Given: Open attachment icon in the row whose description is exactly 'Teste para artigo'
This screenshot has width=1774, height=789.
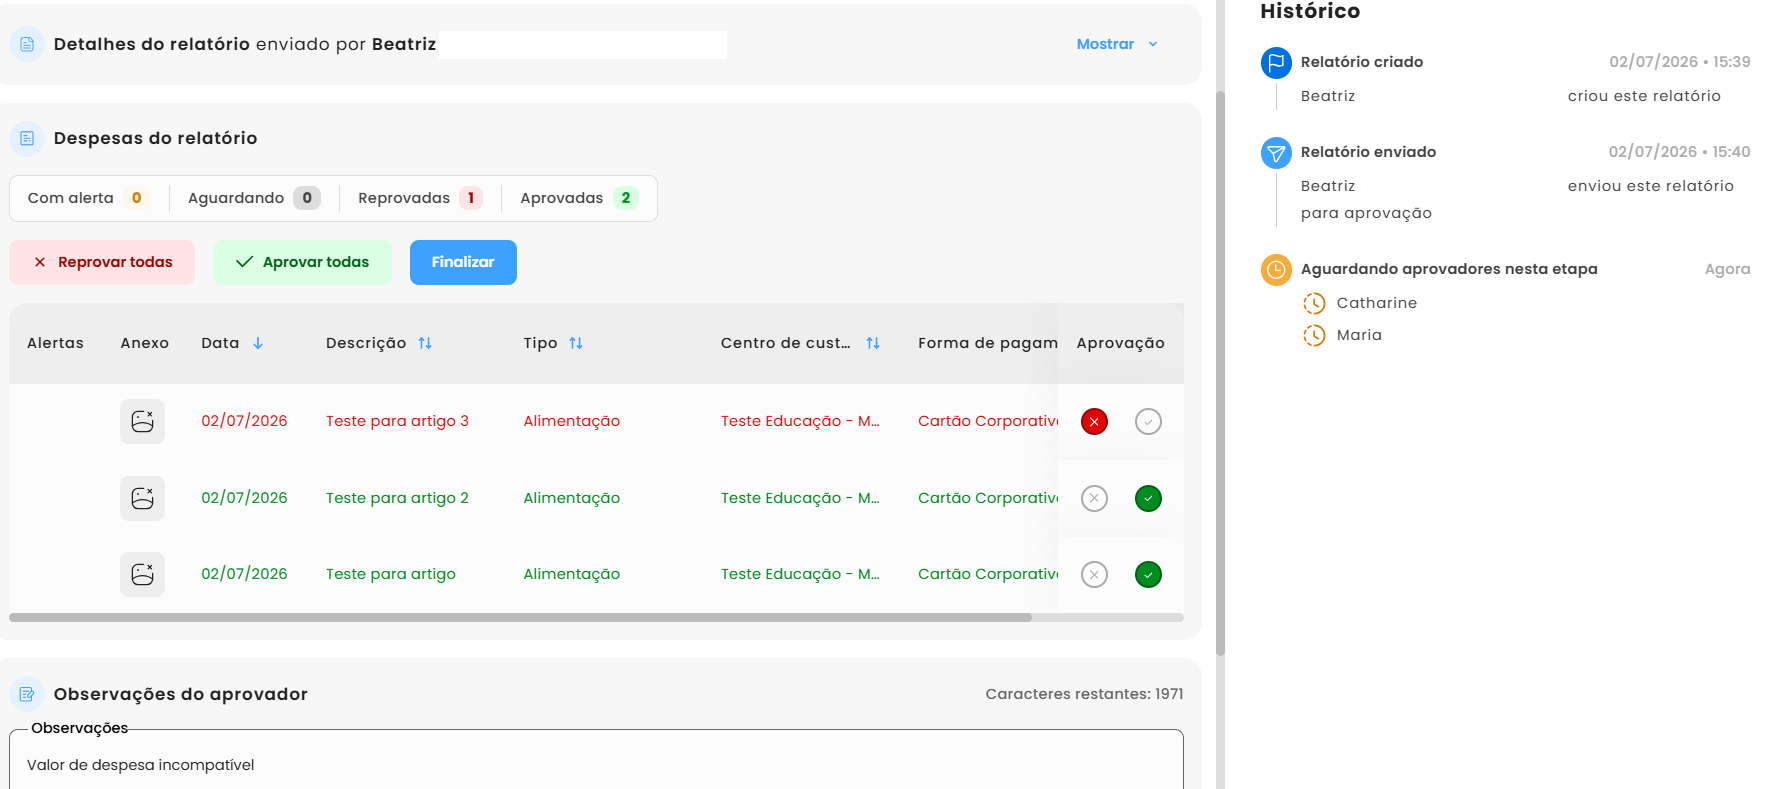Looking at the screenshot, I should (142, 574).
